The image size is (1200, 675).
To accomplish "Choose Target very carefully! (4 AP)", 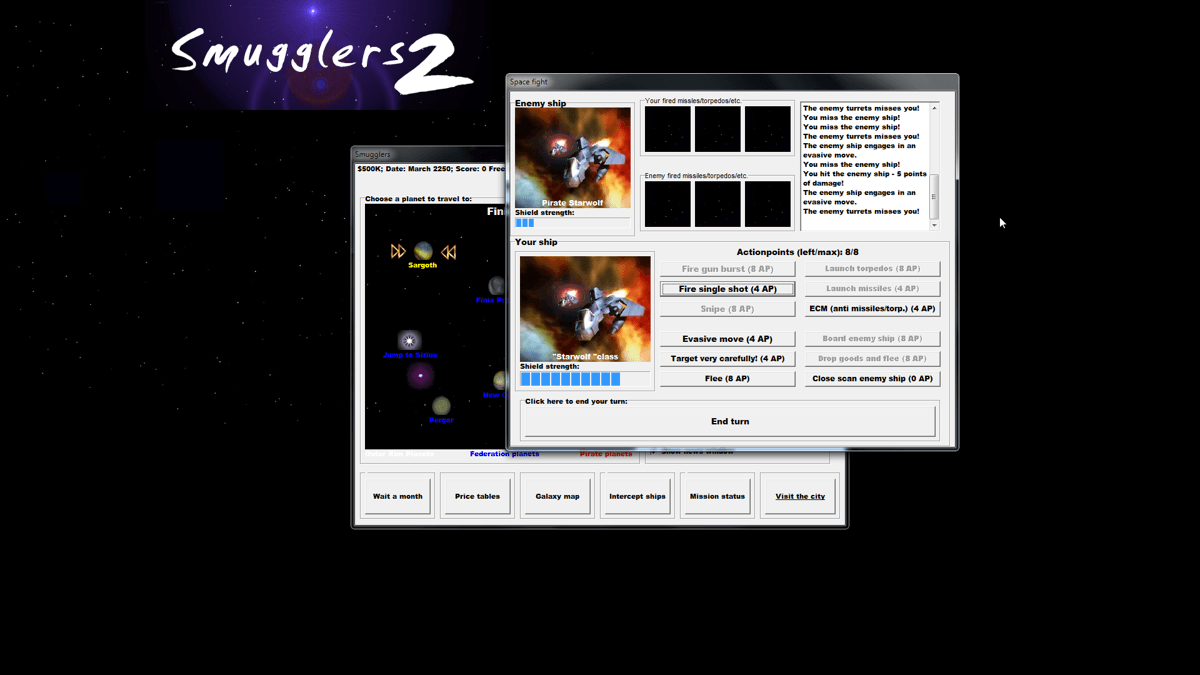I will coord(727,359).
